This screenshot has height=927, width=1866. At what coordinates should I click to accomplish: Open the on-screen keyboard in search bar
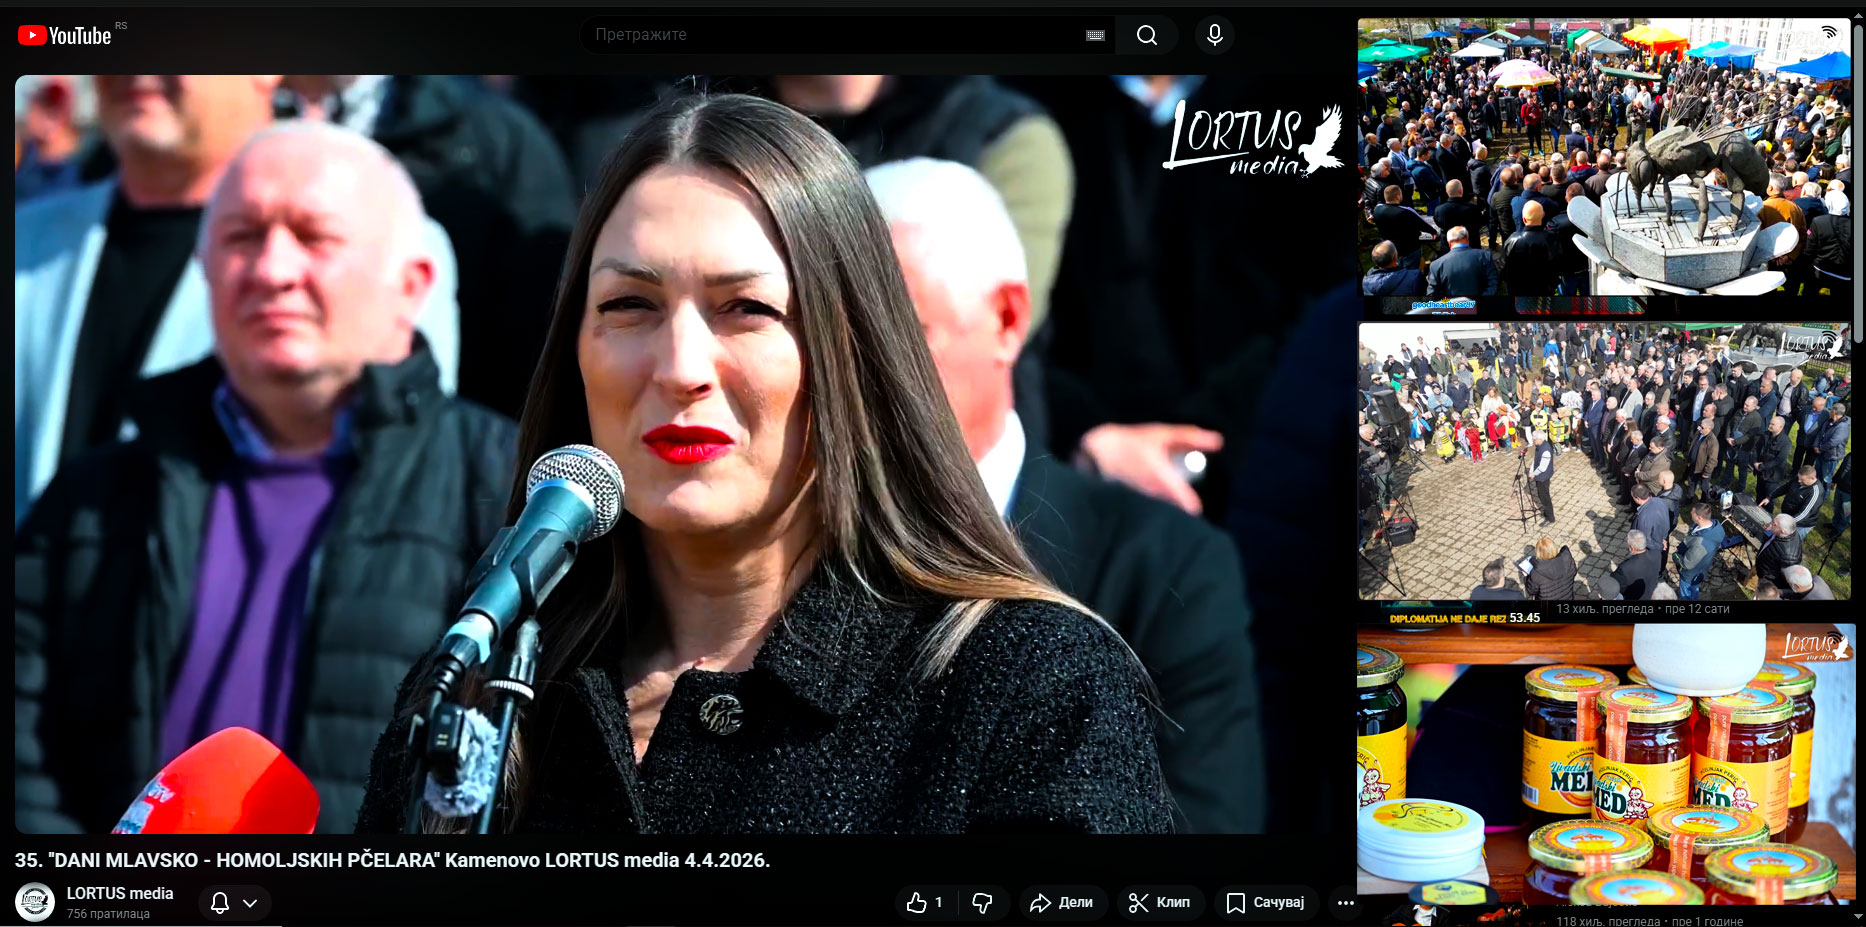[x=1095, y=35]
